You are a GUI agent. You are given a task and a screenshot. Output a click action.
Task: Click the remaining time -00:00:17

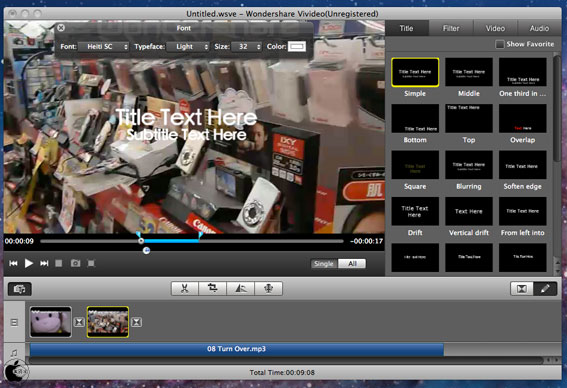pos(366,241)
